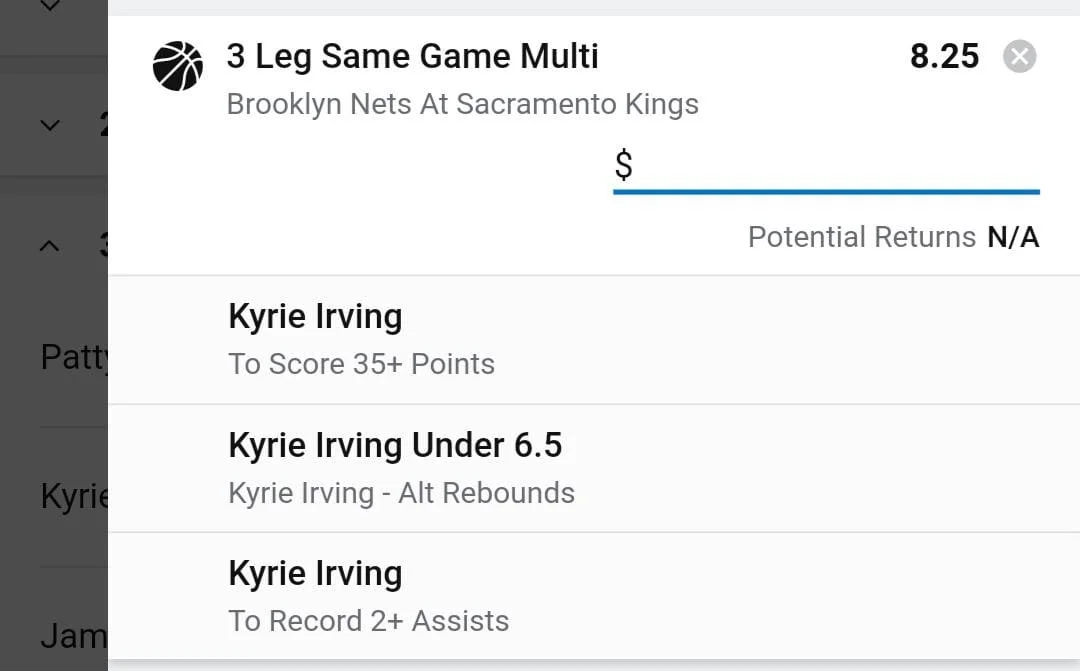Viewport: 1080px width, 671px height.
Task: Select the To Record 2+ Assists leg
Action: pyautogui.click(x=594, y=597)
